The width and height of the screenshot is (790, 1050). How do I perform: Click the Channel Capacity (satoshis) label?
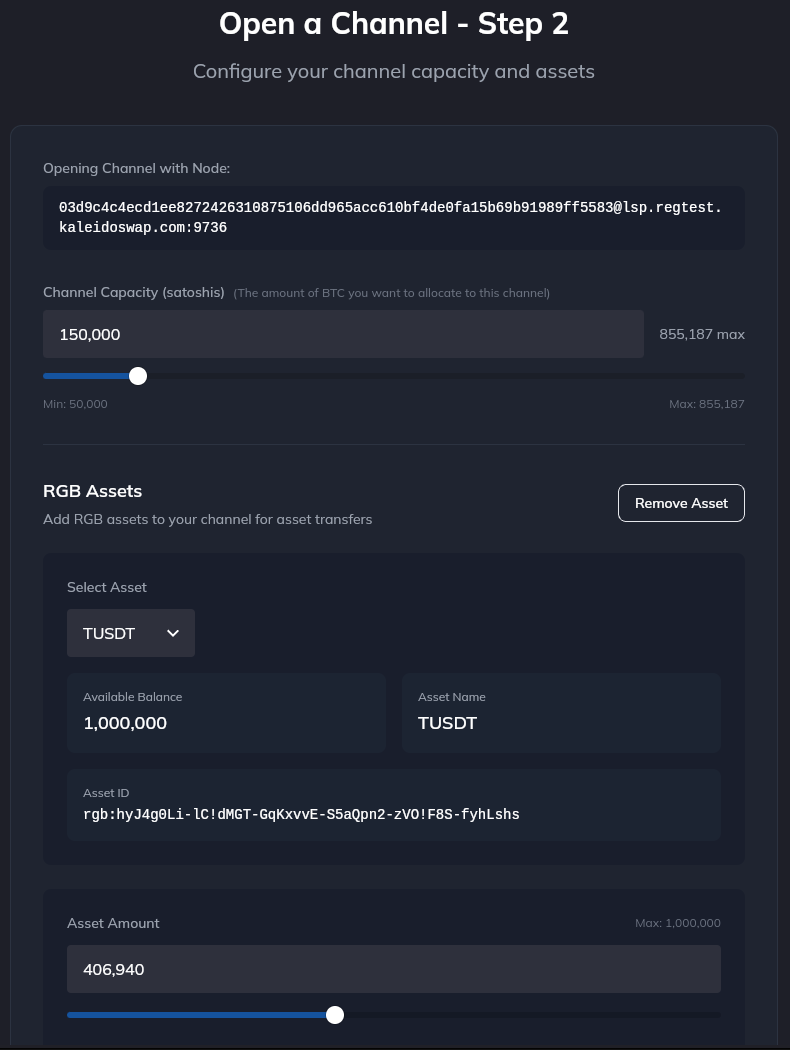pyautogui.click(x=133, y=292)
